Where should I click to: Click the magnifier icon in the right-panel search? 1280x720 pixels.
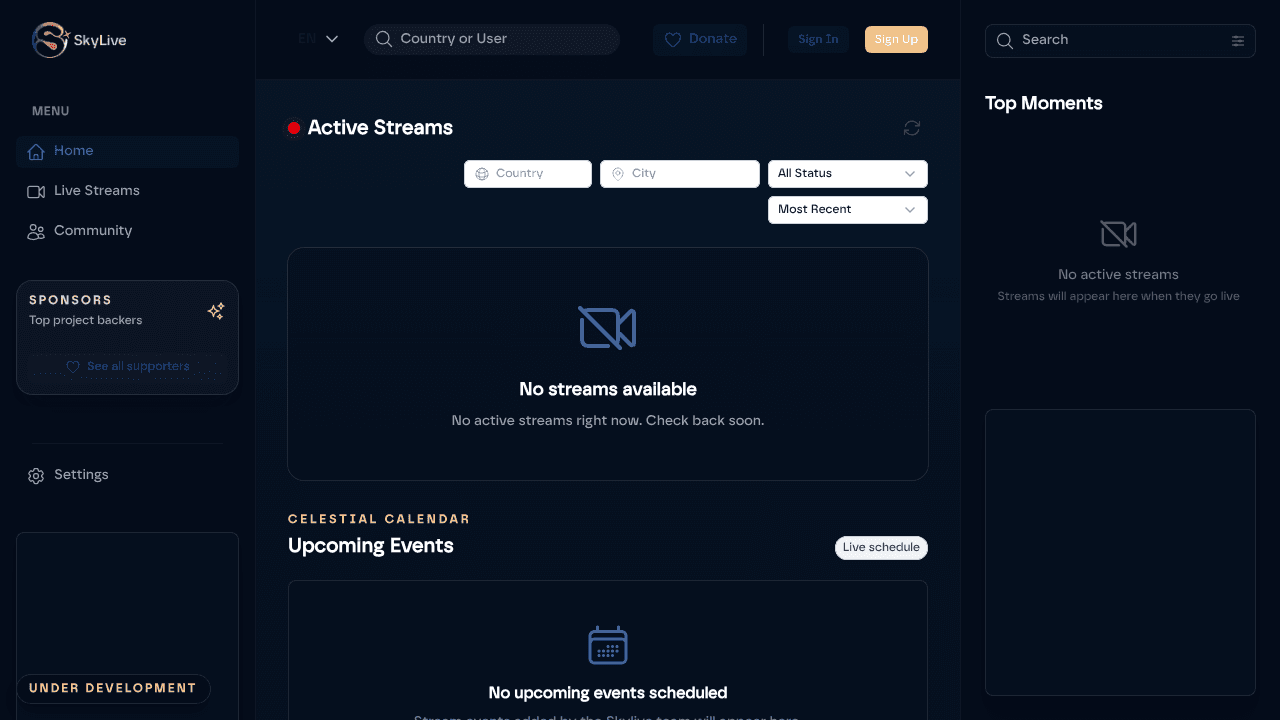point(1005,41)
